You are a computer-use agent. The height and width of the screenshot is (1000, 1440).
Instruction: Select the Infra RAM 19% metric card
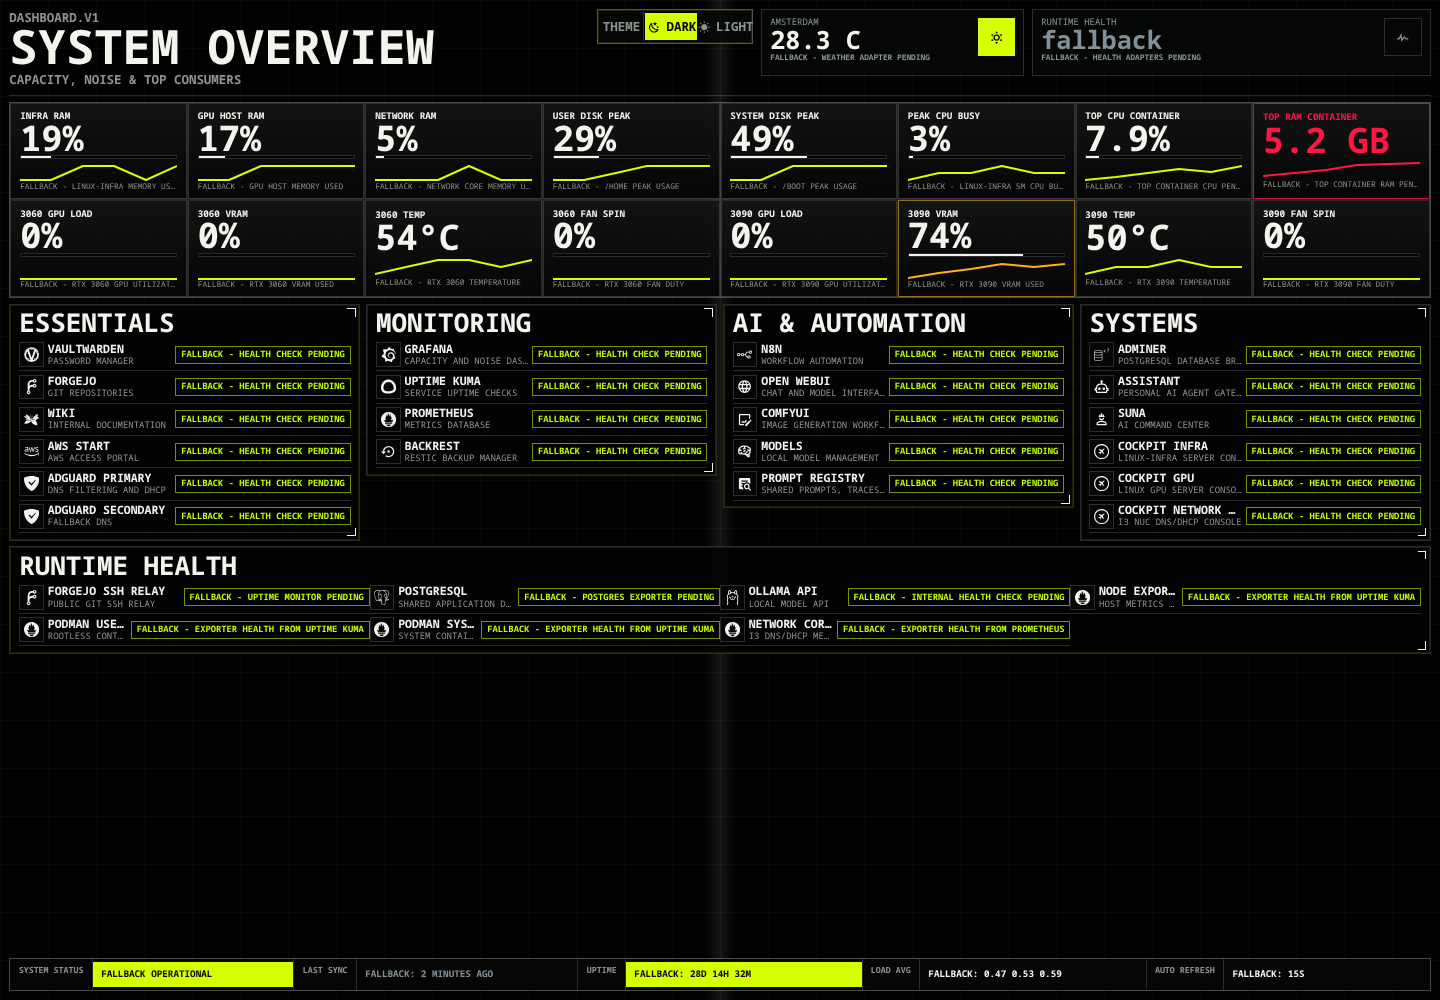pyautogui.click(x=98, y=150)
